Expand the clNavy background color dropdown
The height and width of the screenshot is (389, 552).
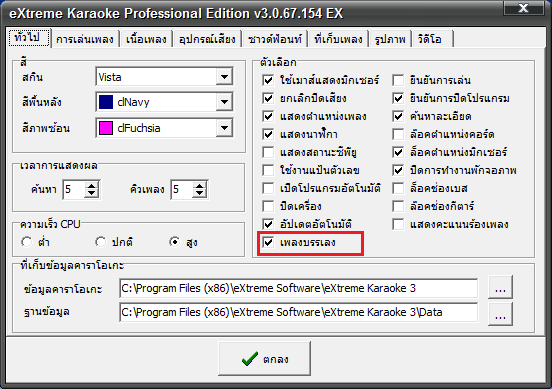pos(224,102)
